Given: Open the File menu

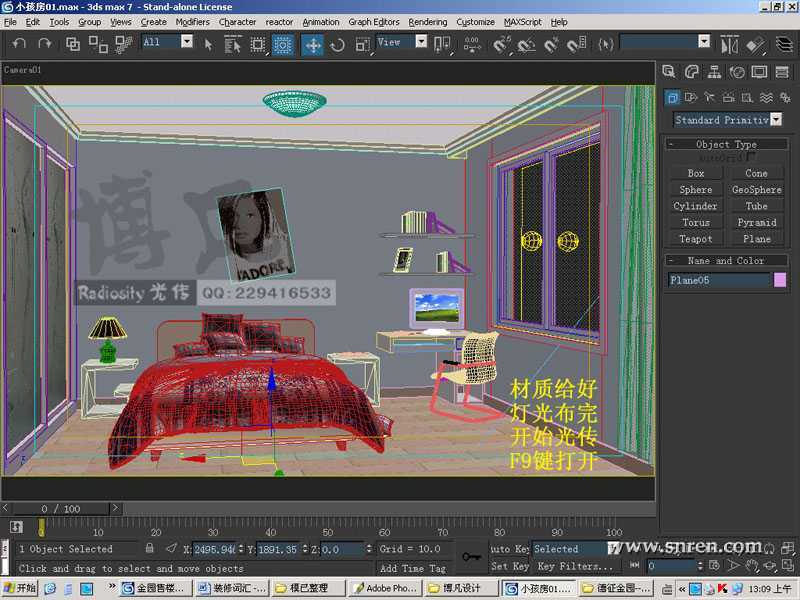Looking at the screenshot, I should 10,22.
